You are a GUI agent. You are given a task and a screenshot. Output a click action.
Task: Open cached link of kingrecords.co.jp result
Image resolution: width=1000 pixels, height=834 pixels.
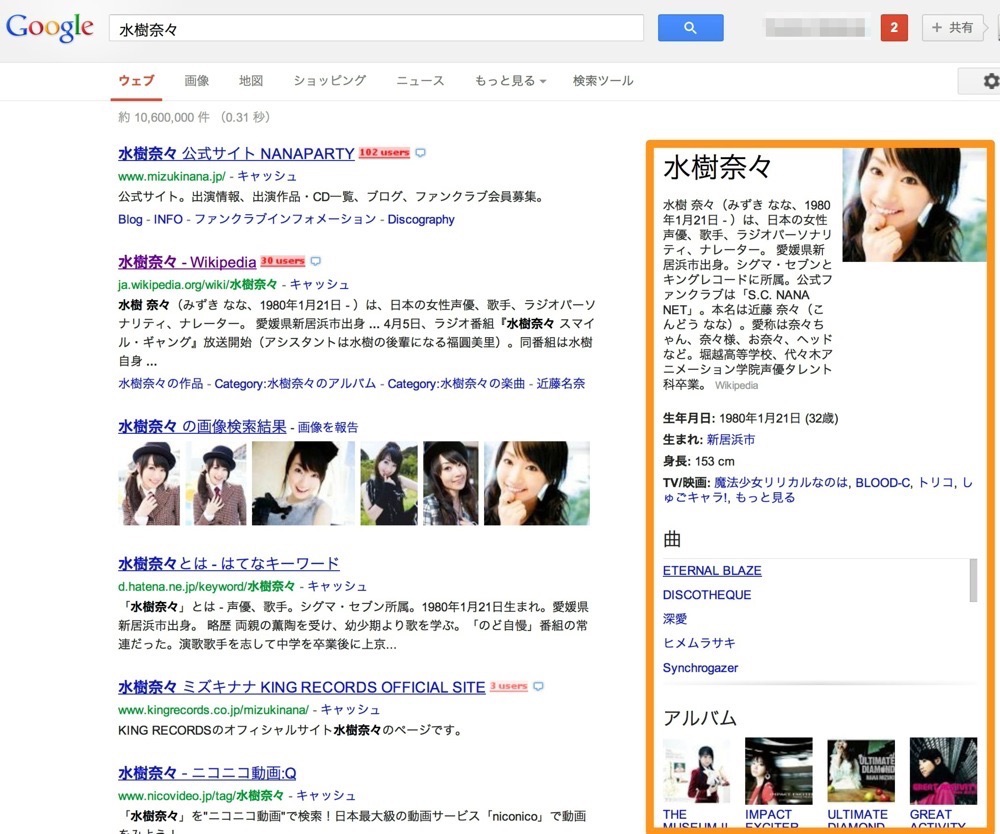(350, 710)
